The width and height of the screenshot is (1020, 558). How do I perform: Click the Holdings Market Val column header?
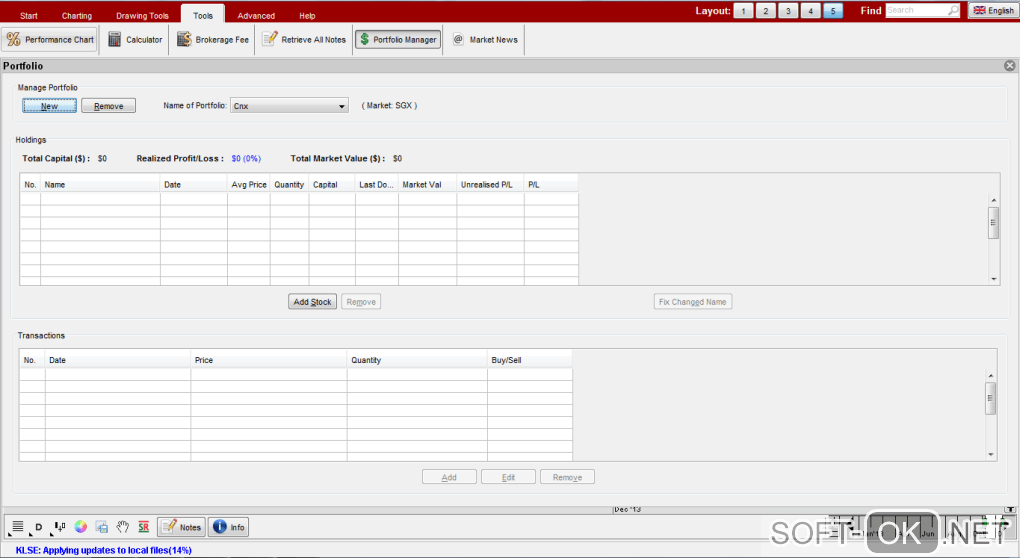[427, 185]
